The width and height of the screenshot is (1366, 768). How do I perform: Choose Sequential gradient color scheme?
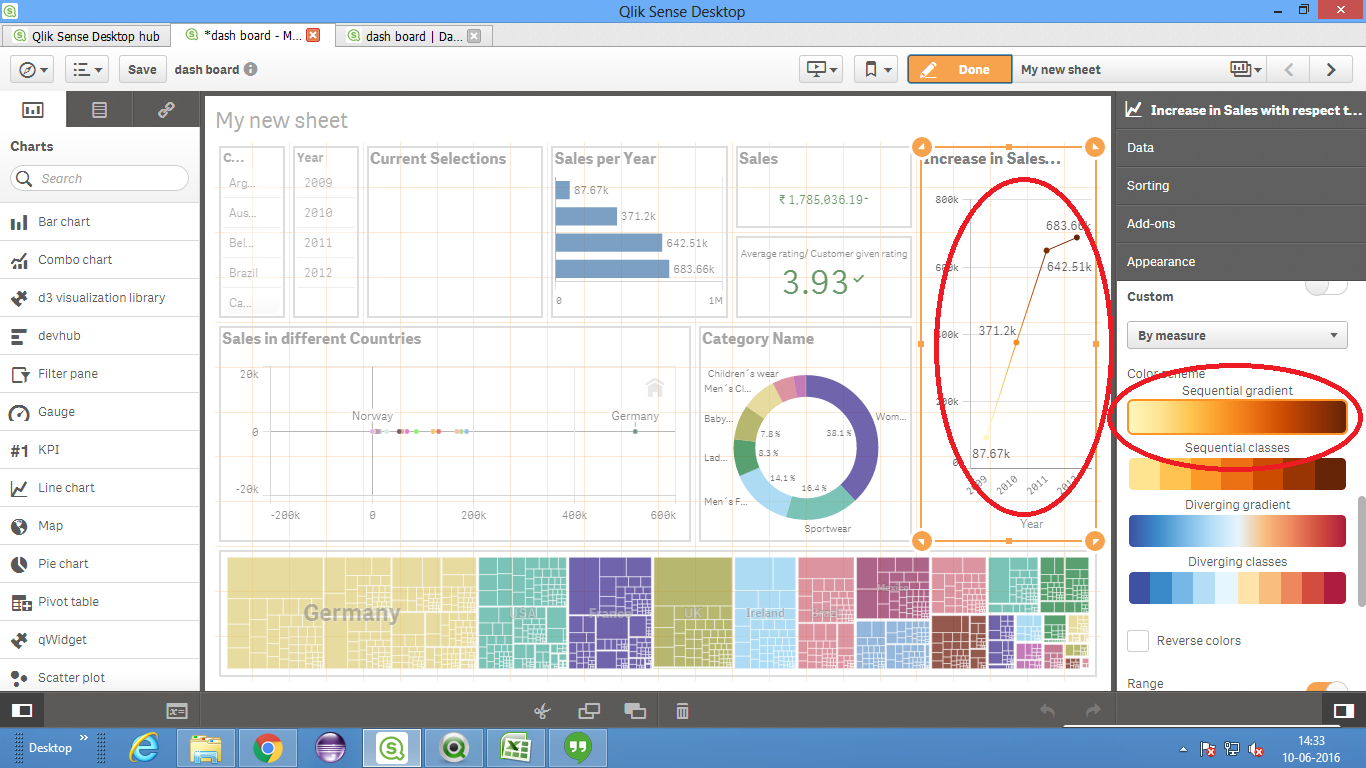point(1237,417)
